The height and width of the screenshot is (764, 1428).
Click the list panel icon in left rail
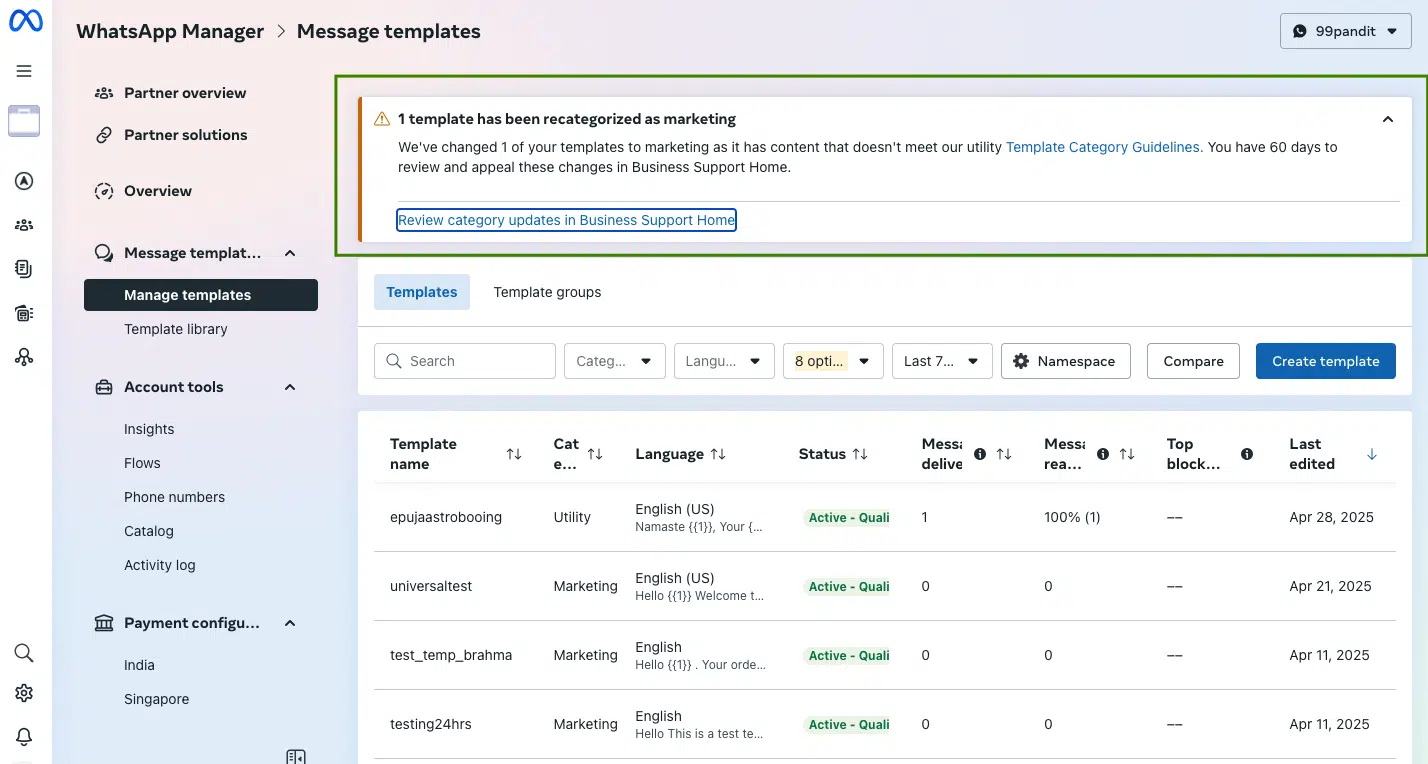[24, 313]
